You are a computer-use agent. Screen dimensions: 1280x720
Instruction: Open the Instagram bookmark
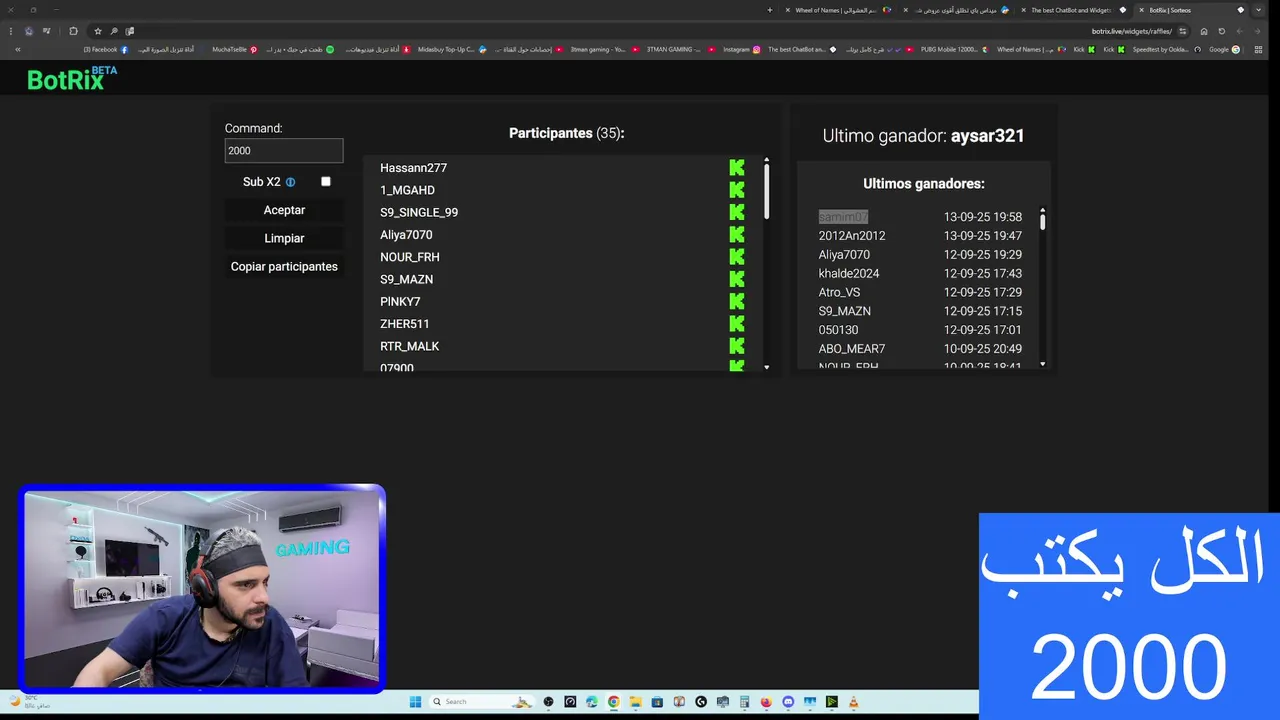[741, 49]
